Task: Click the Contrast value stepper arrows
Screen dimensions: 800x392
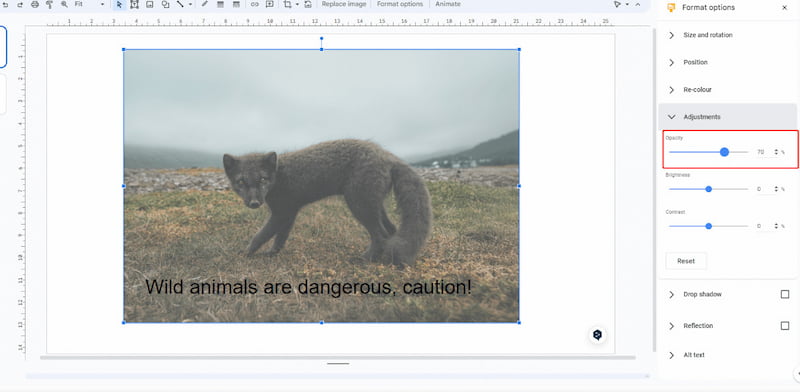Action: click(x=776, y=226)
